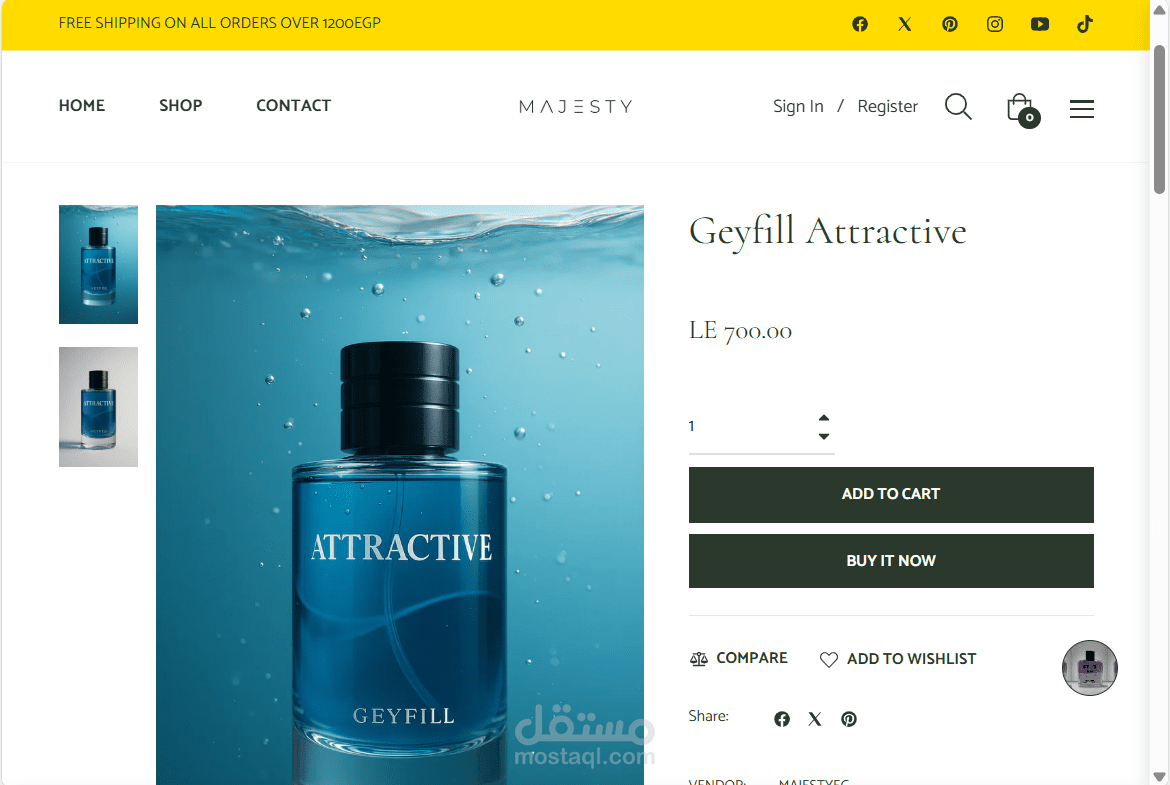Image resolution: width=1170 pixels, height=785 pixels.
Task: Click the quantity input field
Action: 750,426
